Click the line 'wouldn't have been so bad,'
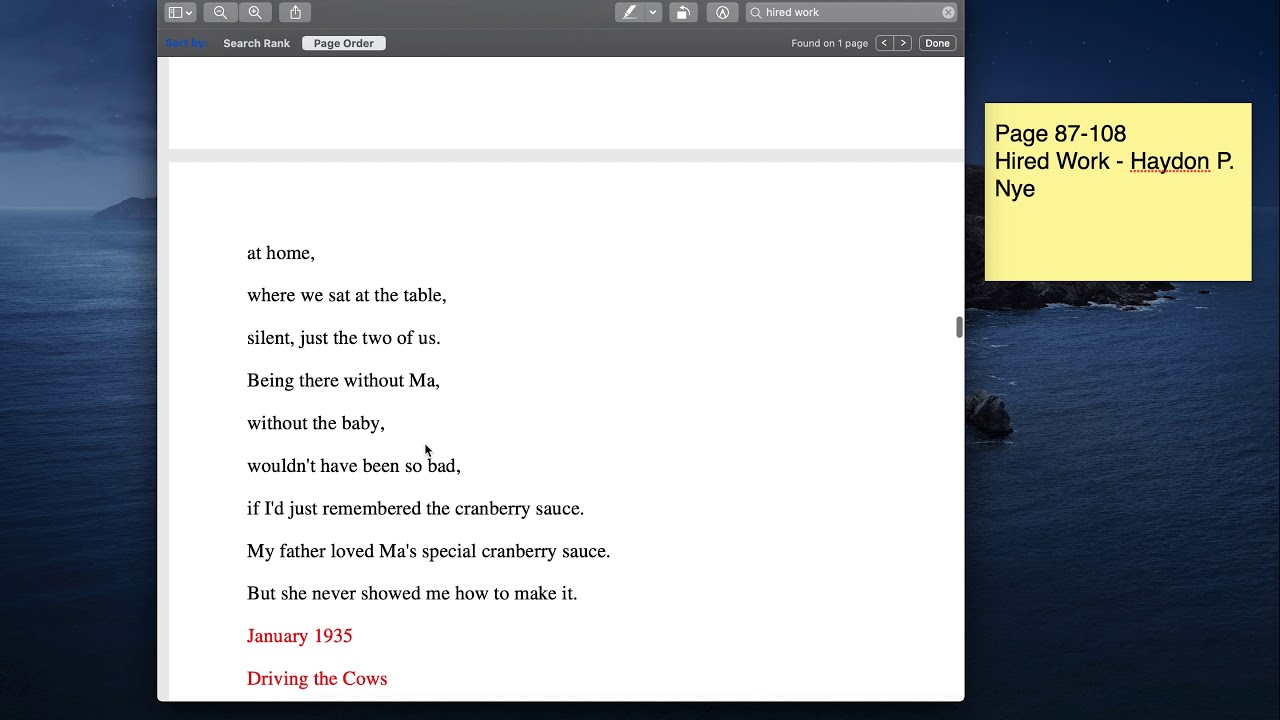 pos(354,466)
